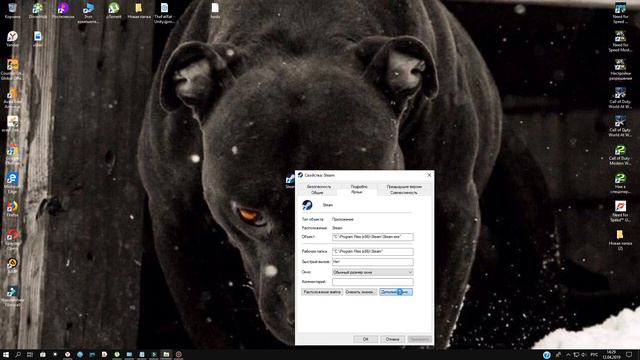This screenshot has height=360, width=640.
Task: Select the Counter-Strike Global Offensive shortcut
Action: (x=12, y=69)
